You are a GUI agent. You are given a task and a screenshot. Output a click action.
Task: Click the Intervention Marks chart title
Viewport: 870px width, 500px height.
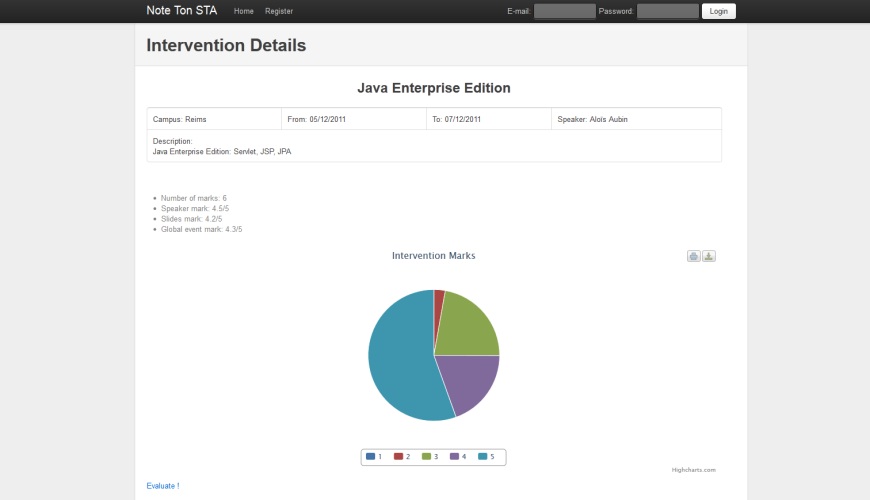pos(433,256)
